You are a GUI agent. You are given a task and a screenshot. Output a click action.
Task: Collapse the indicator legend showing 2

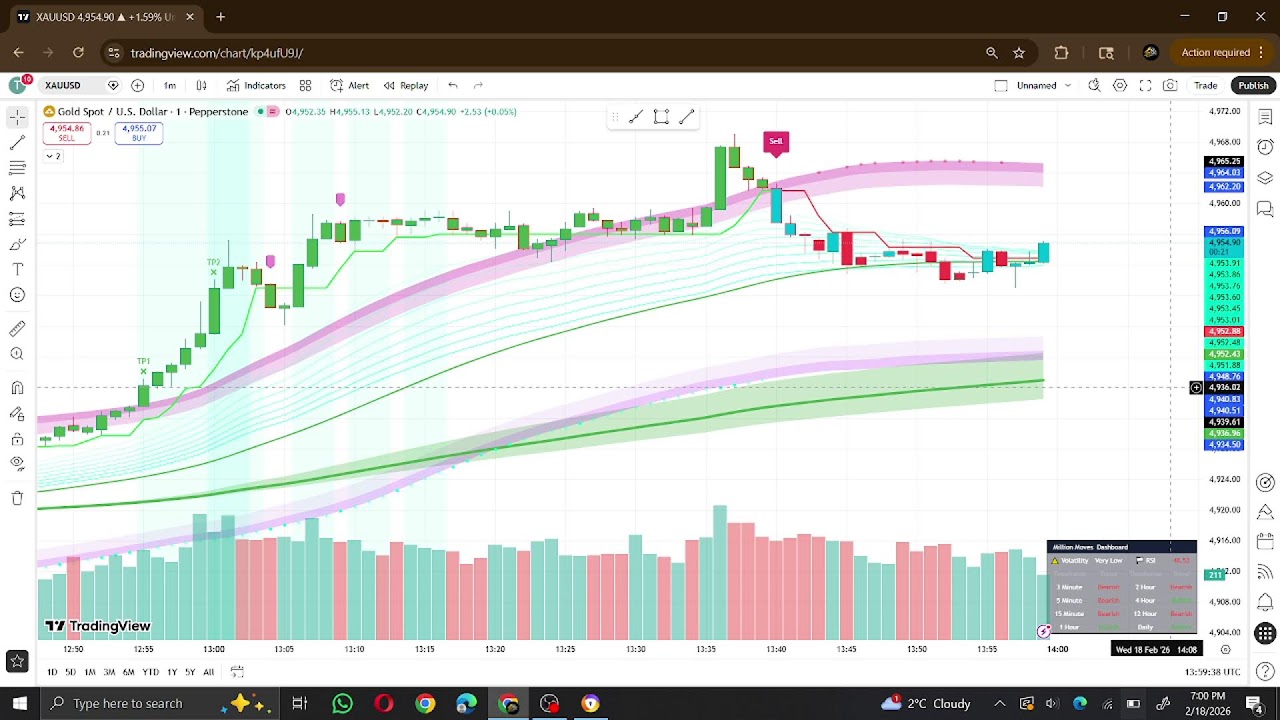(x=52, y=156)
